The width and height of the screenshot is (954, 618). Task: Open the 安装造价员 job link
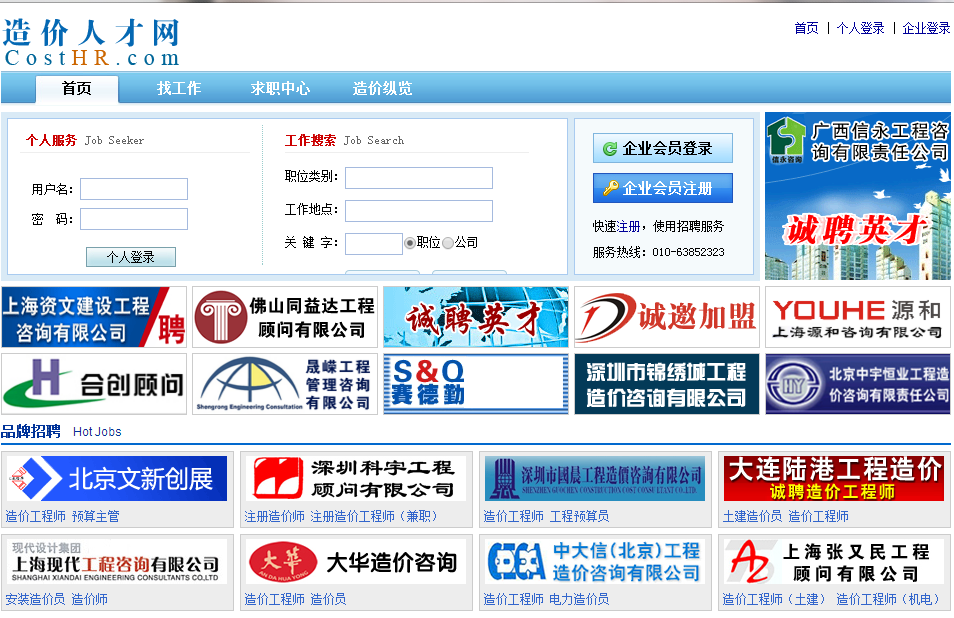[35, 599]
